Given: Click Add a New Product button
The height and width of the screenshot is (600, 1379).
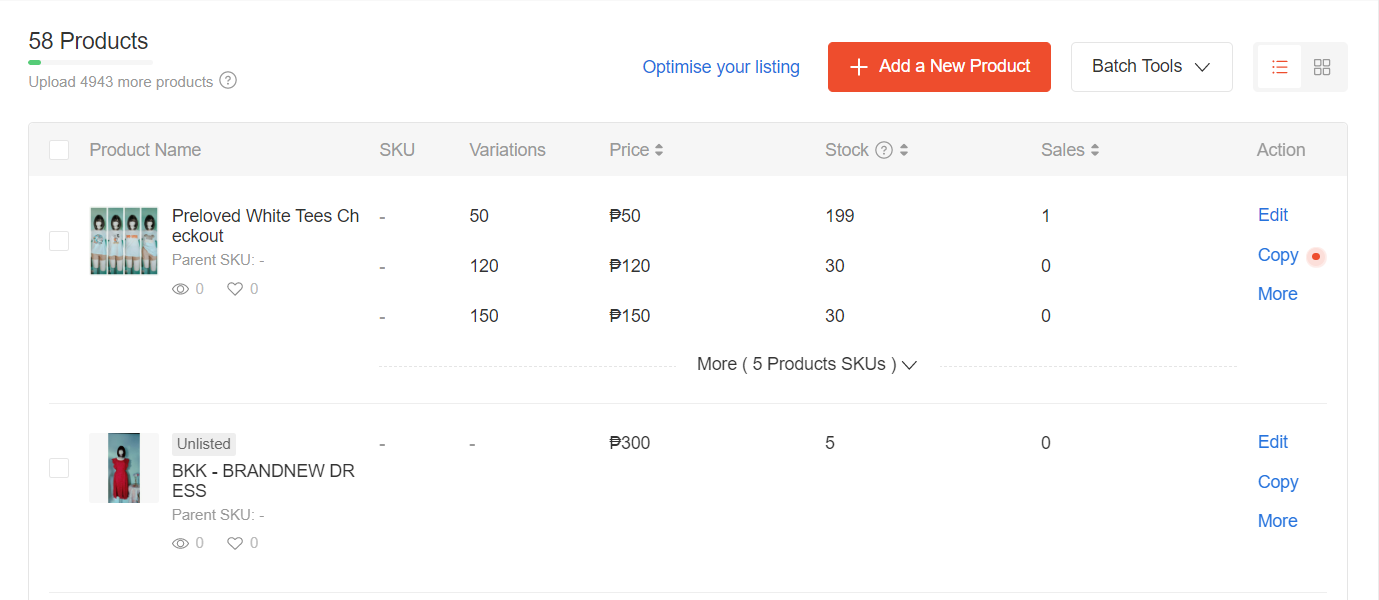Looking at the screenshot, I should coord(939,67).
